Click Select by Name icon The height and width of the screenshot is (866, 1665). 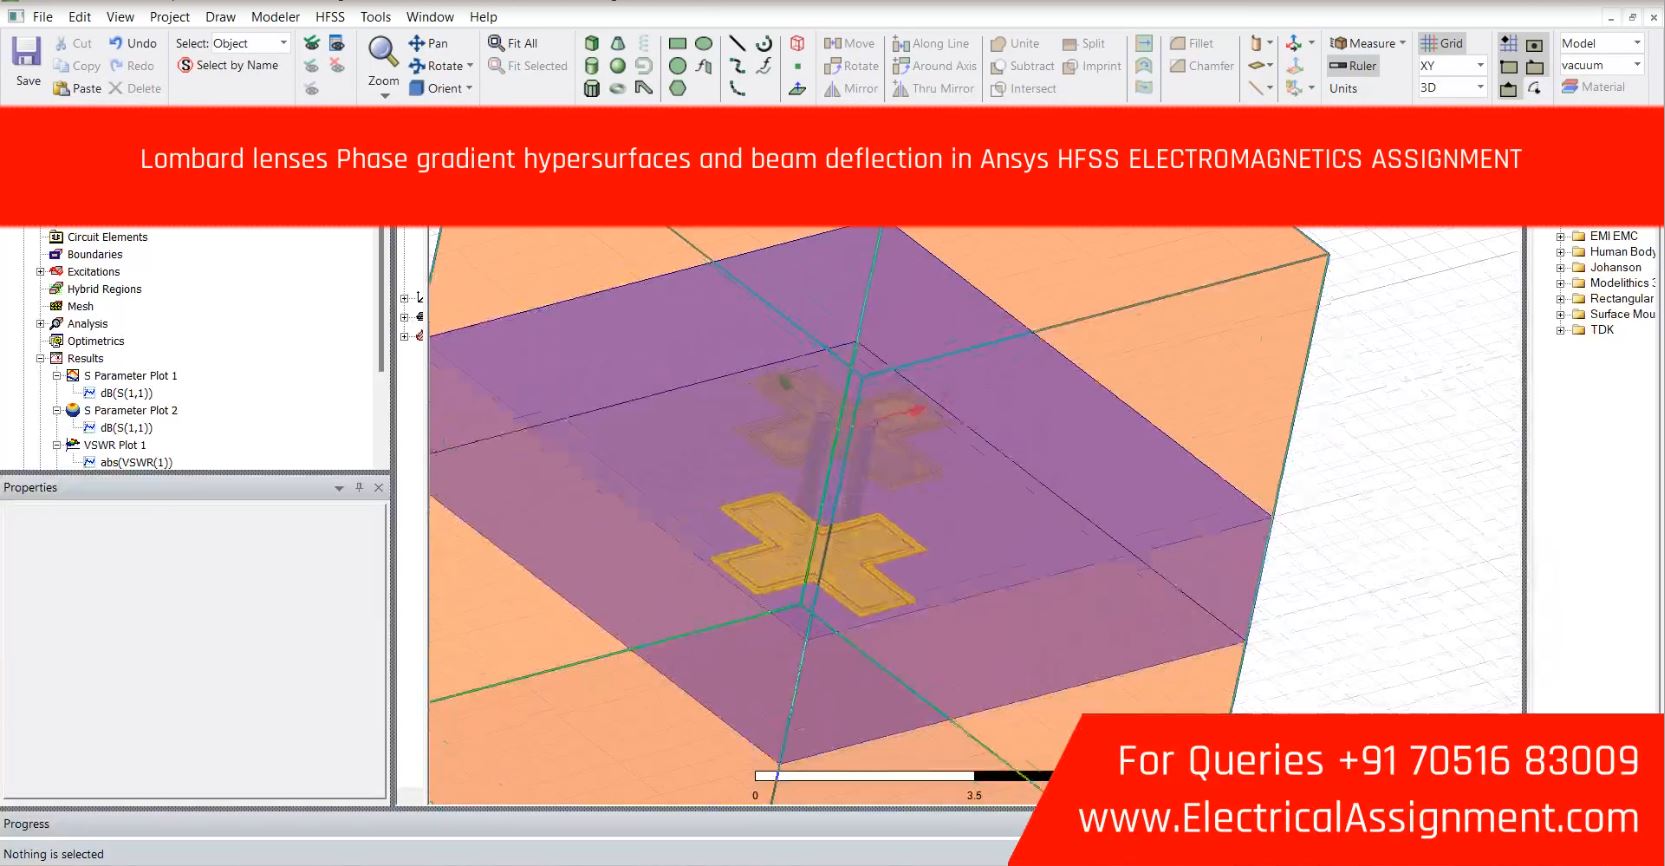[185, 65]
